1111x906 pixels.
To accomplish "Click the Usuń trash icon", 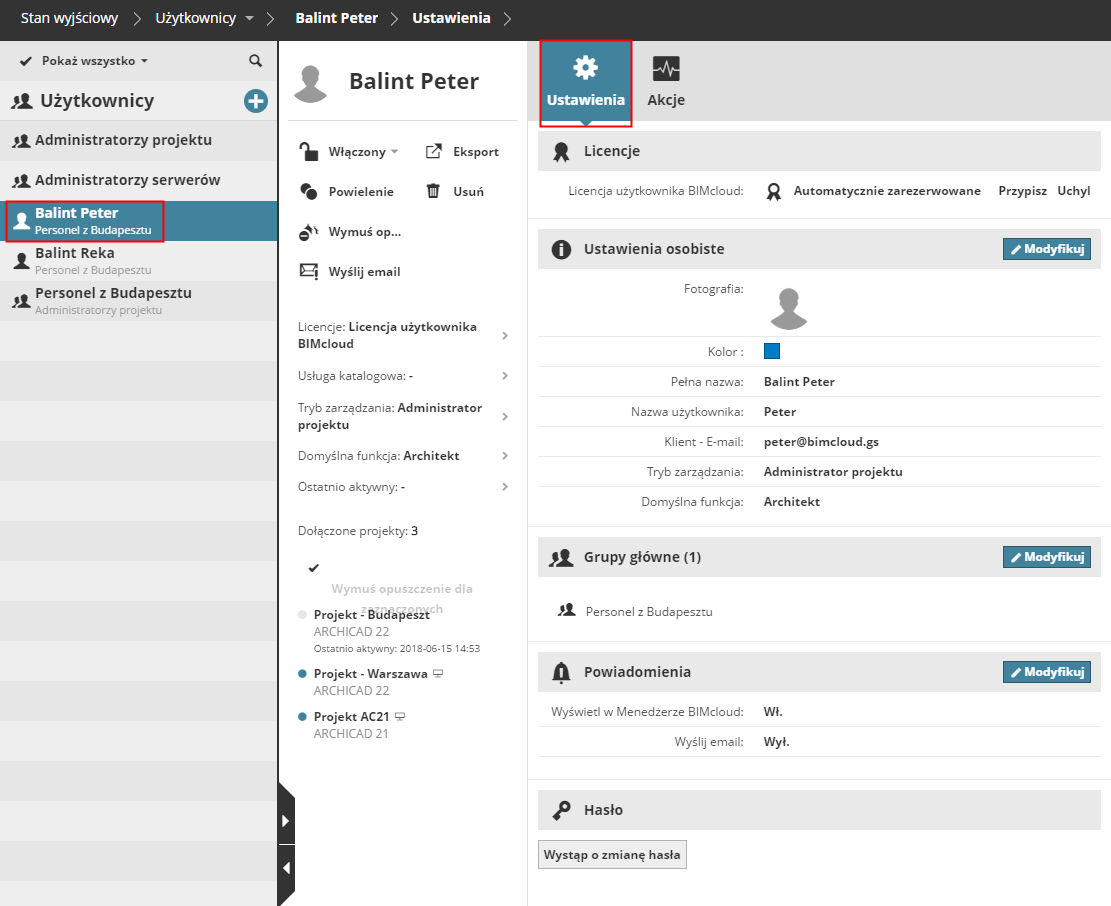I will [x=433, y=191].
